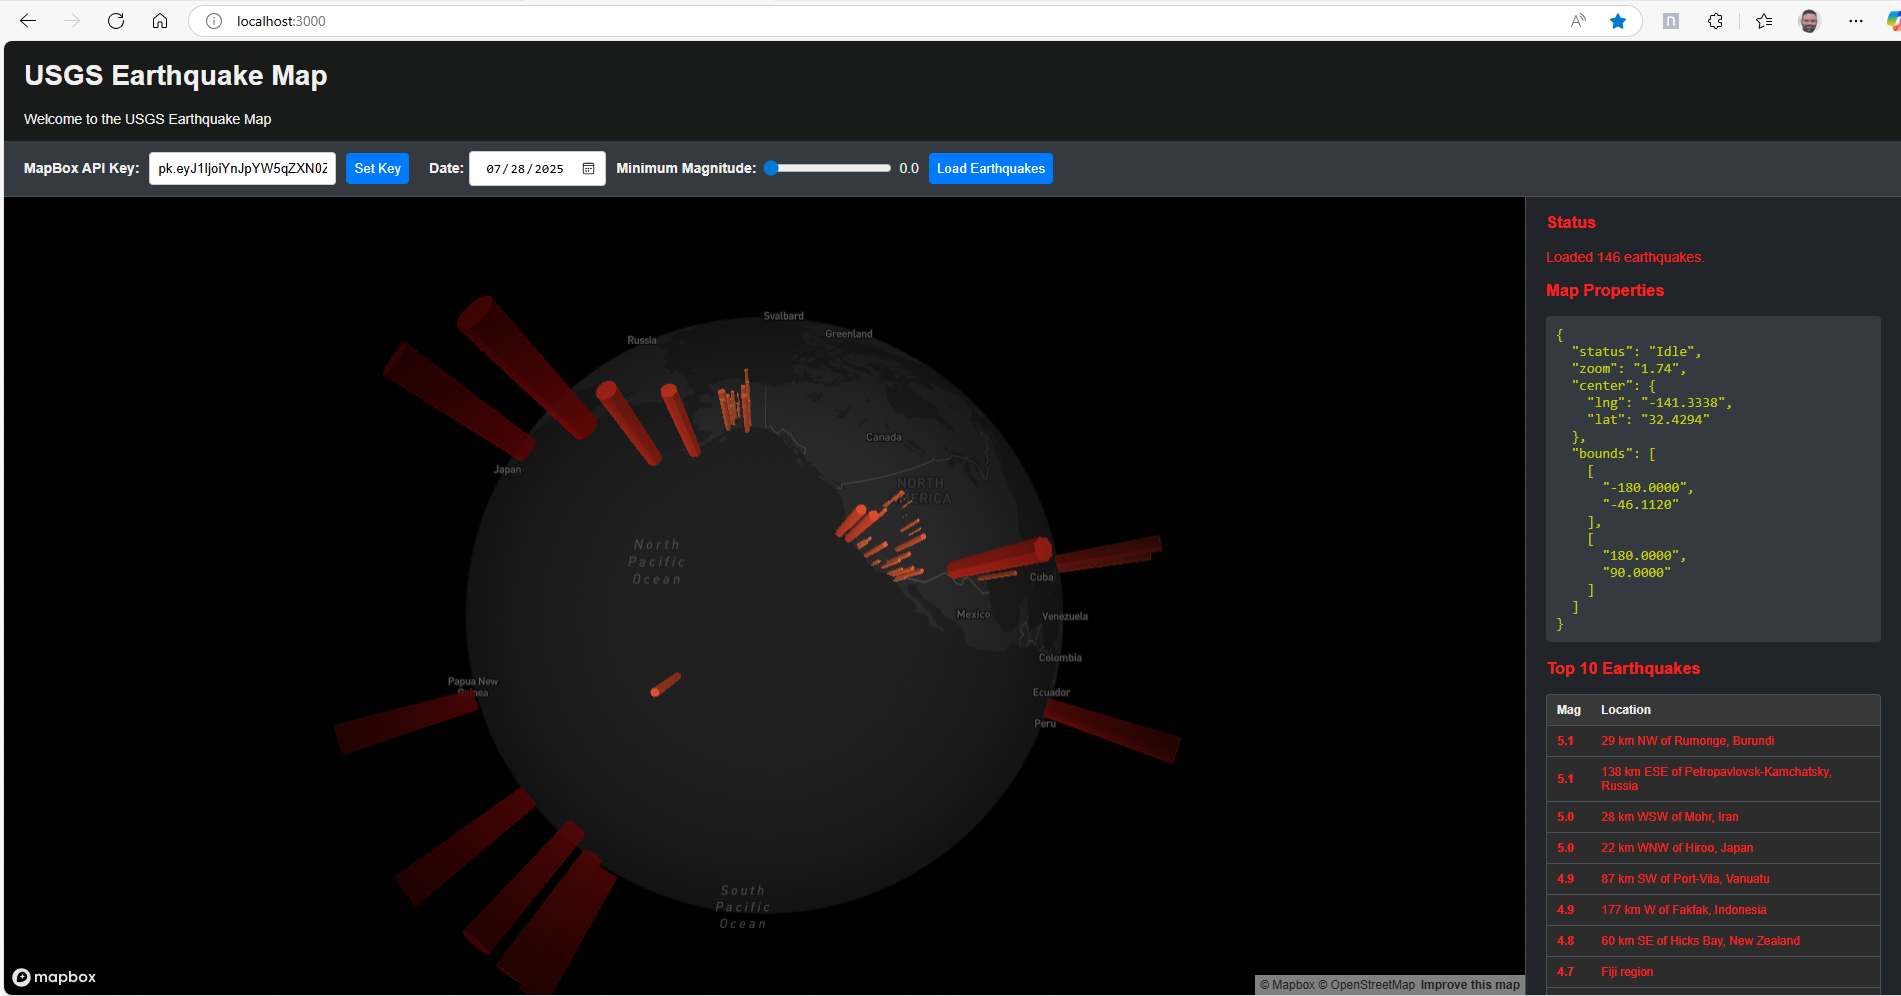Click the Set Key button
This screenshot has width=1901, height=996.
(377, 168)
